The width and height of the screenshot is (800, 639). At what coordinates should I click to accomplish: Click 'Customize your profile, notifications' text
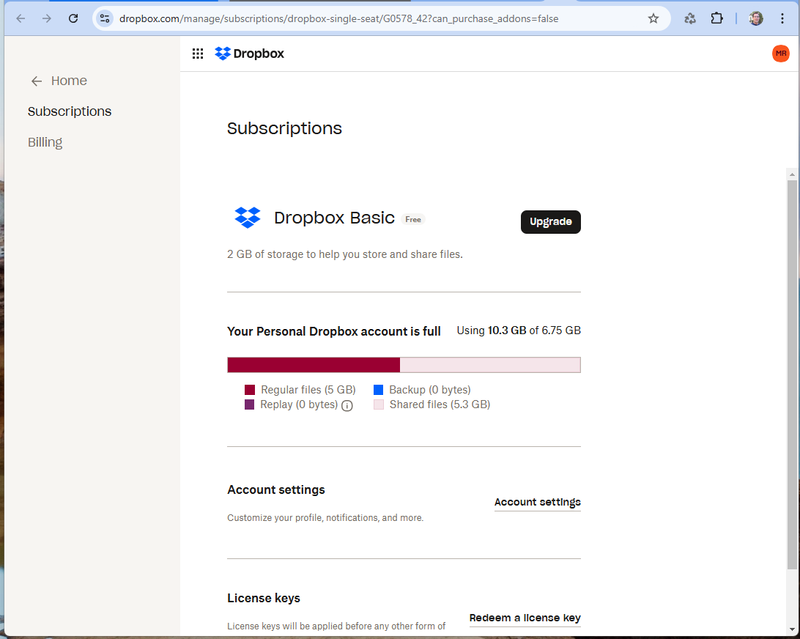[x=325, y=518]
